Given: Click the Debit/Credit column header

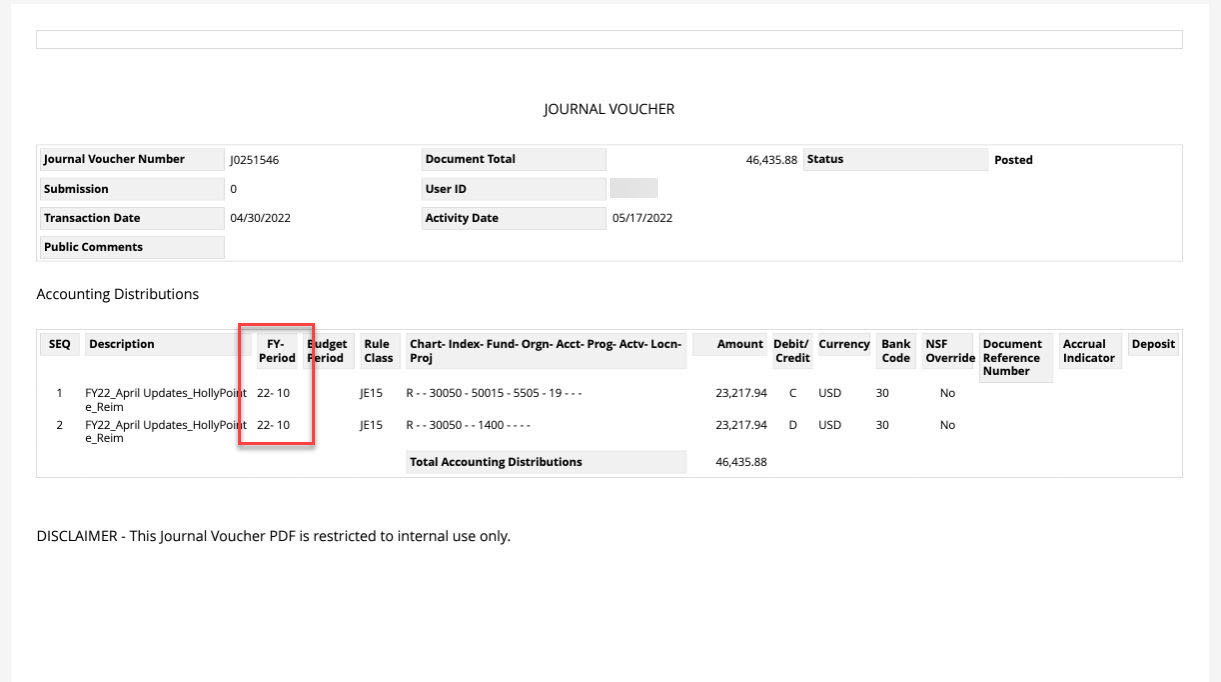Looking at the screenshot, I should coord(792,351).
